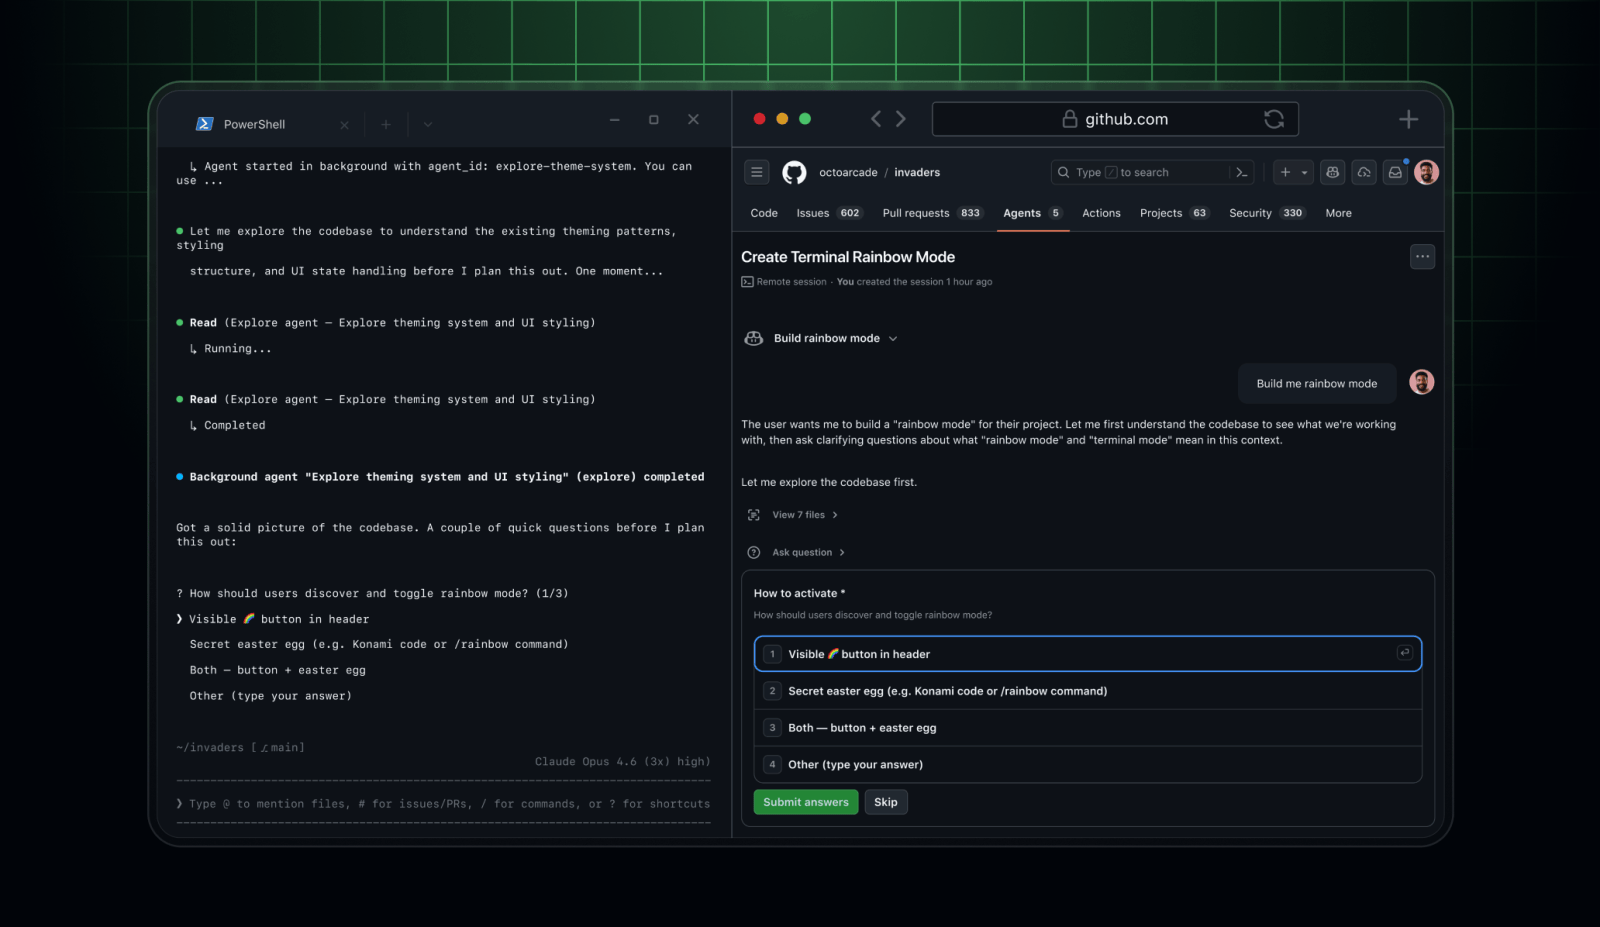Click the Copilot agent icon beside Build rainbow mode
1600x927 pixels.
[754, 338]
